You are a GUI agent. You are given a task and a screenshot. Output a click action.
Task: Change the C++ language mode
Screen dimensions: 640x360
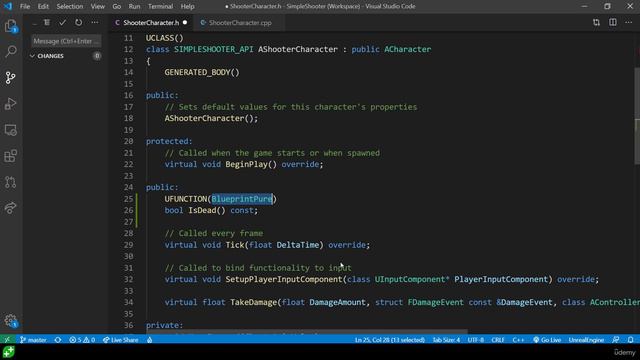tap(518, 340)
